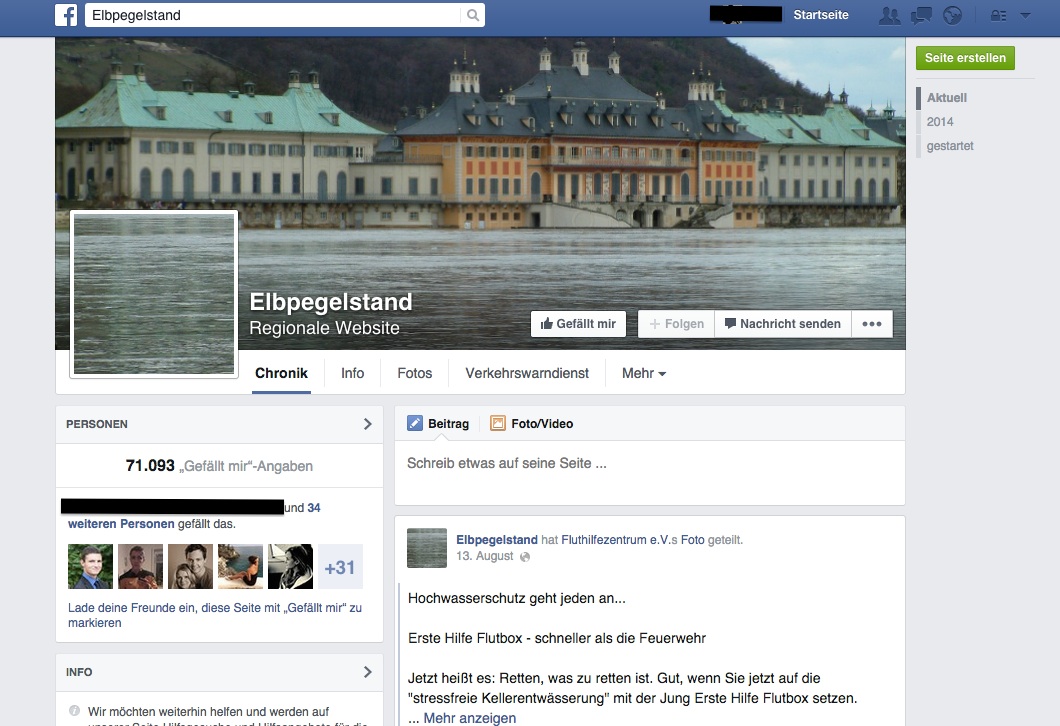The image size is (1060, 726).
Task: Expand the Personen section chevron
Action: point(367,424)
